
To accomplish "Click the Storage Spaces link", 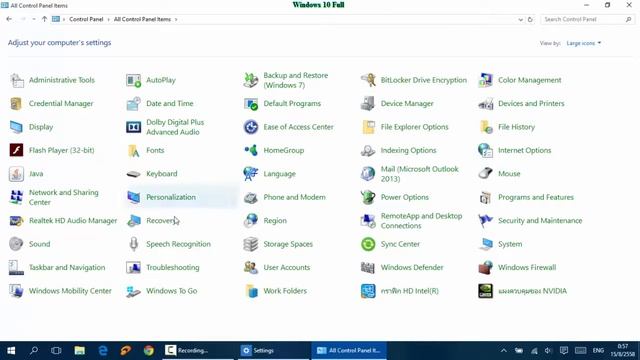I will 288,244.
